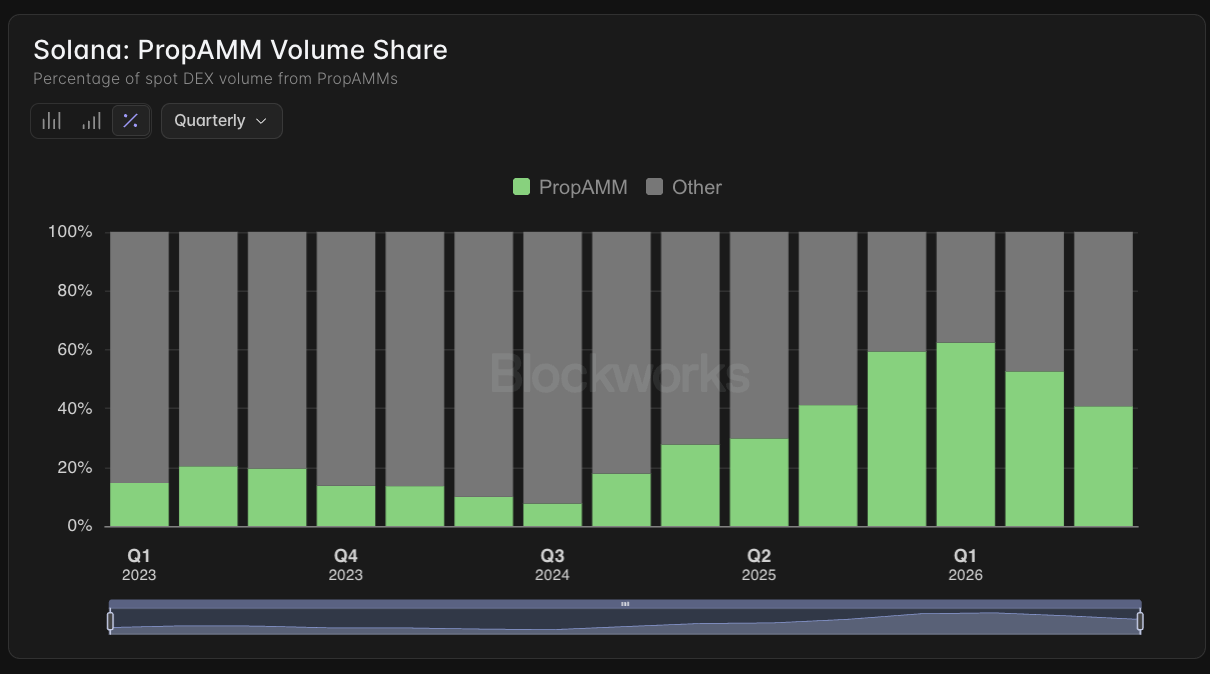Screen dimensions: 1210x674
Task: Click the 20% y-axis label
Action: [74, 468]
